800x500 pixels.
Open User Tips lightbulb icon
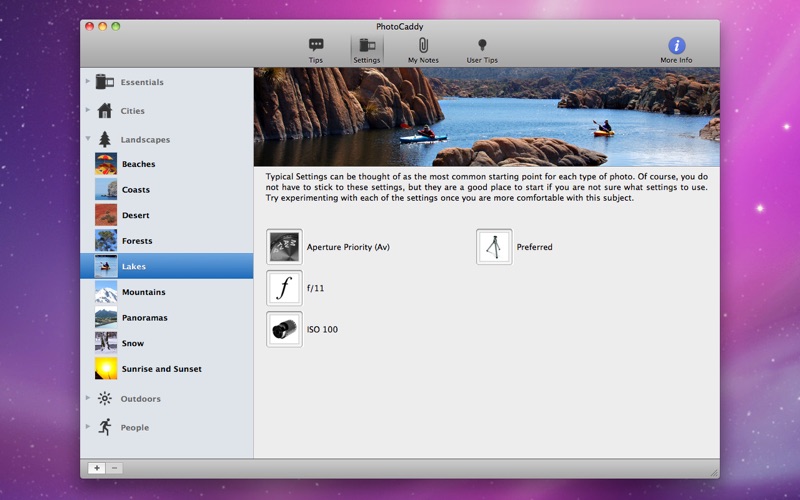[482, 45]
